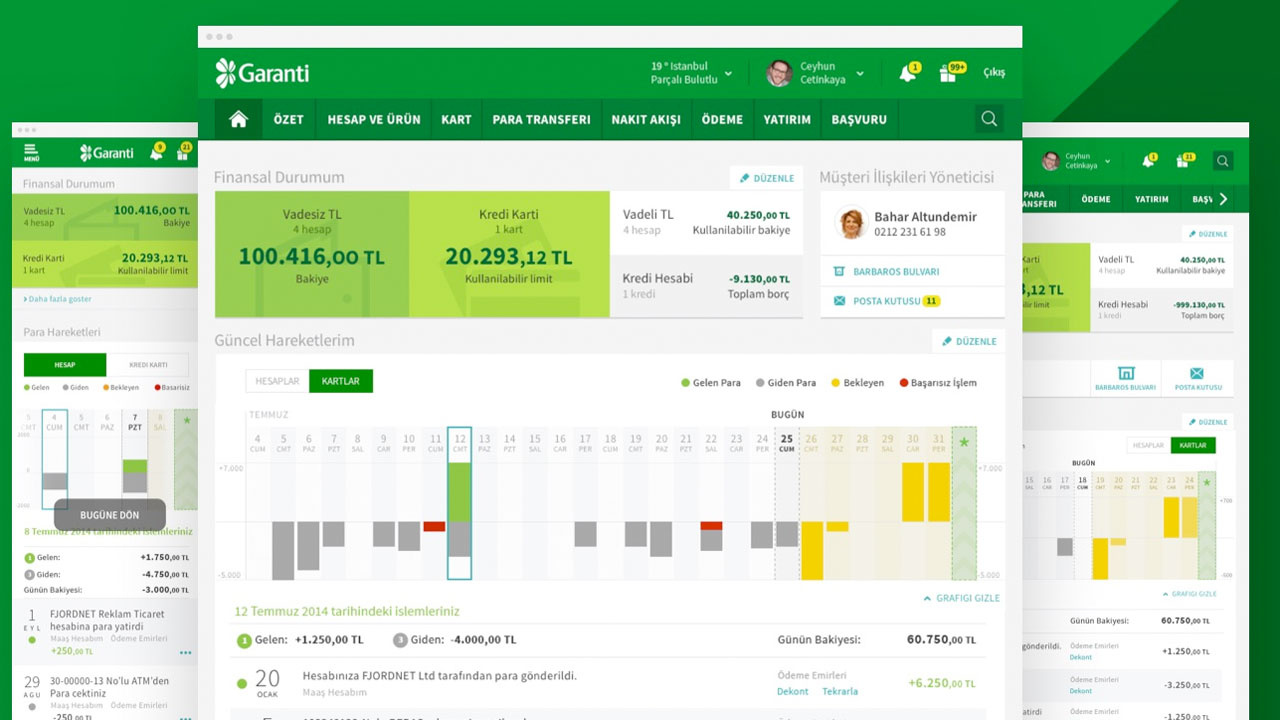1280x720 pixels.
Task: Open the notifications bell in the main window
Action: 908,73
